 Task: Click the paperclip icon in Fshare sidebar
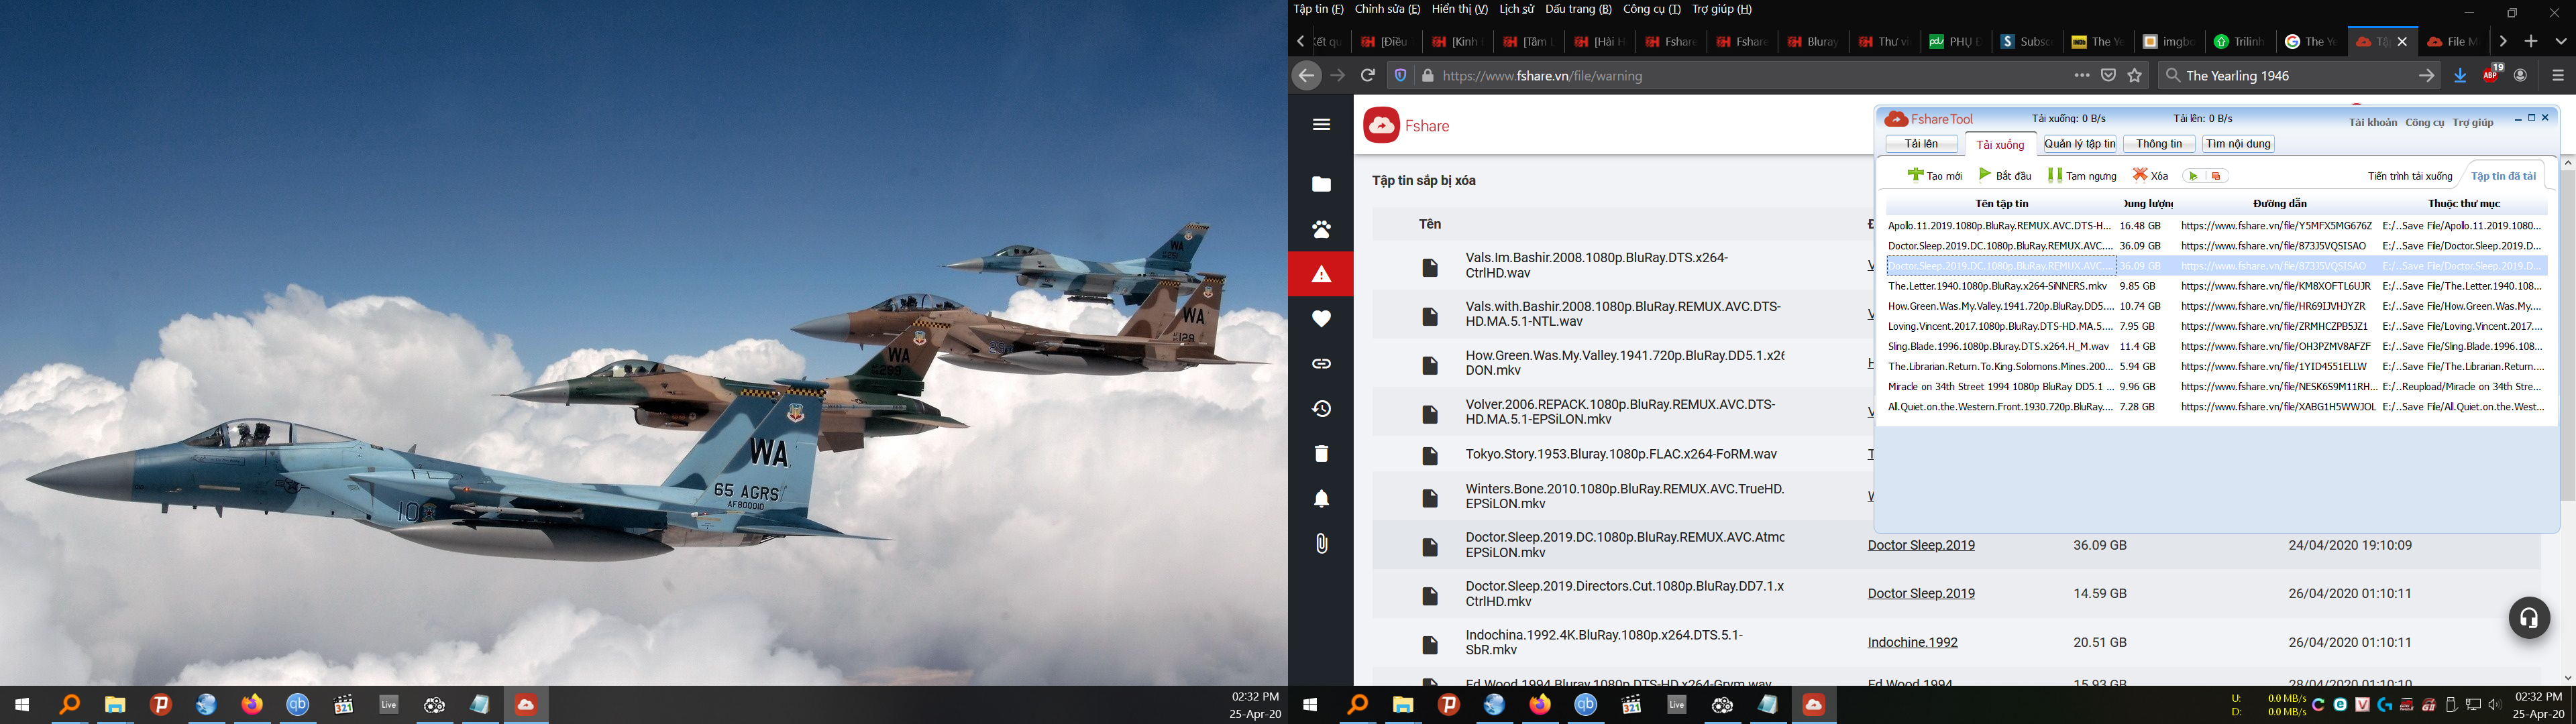pyautogui.click(x=1321, y=543)
